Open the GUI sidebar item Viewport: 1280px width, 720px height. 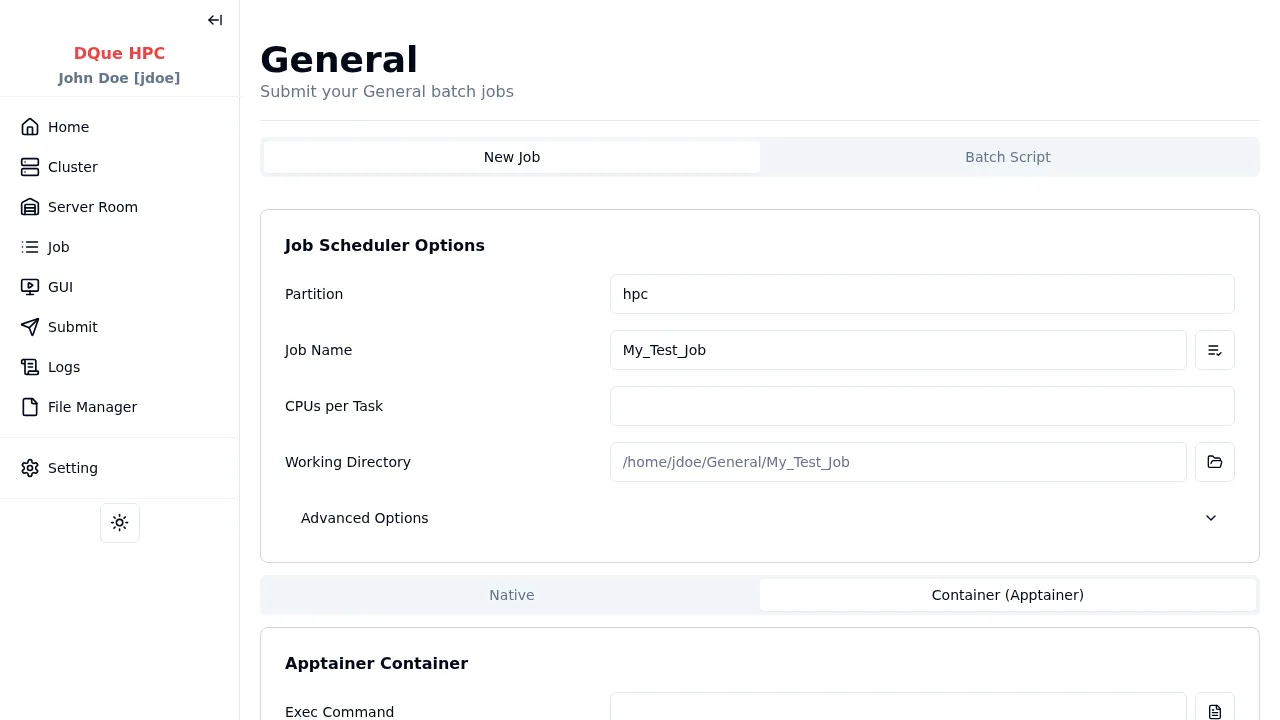(60, 287)
